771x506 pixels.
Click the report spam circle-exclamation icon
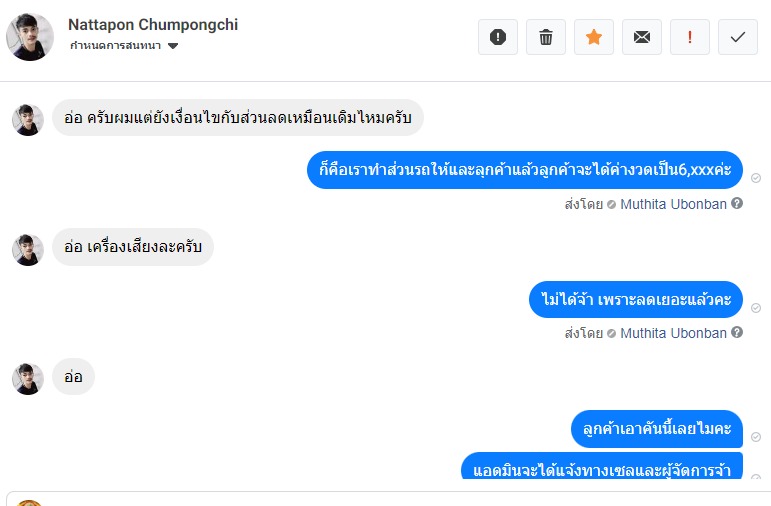click(497, 37)
